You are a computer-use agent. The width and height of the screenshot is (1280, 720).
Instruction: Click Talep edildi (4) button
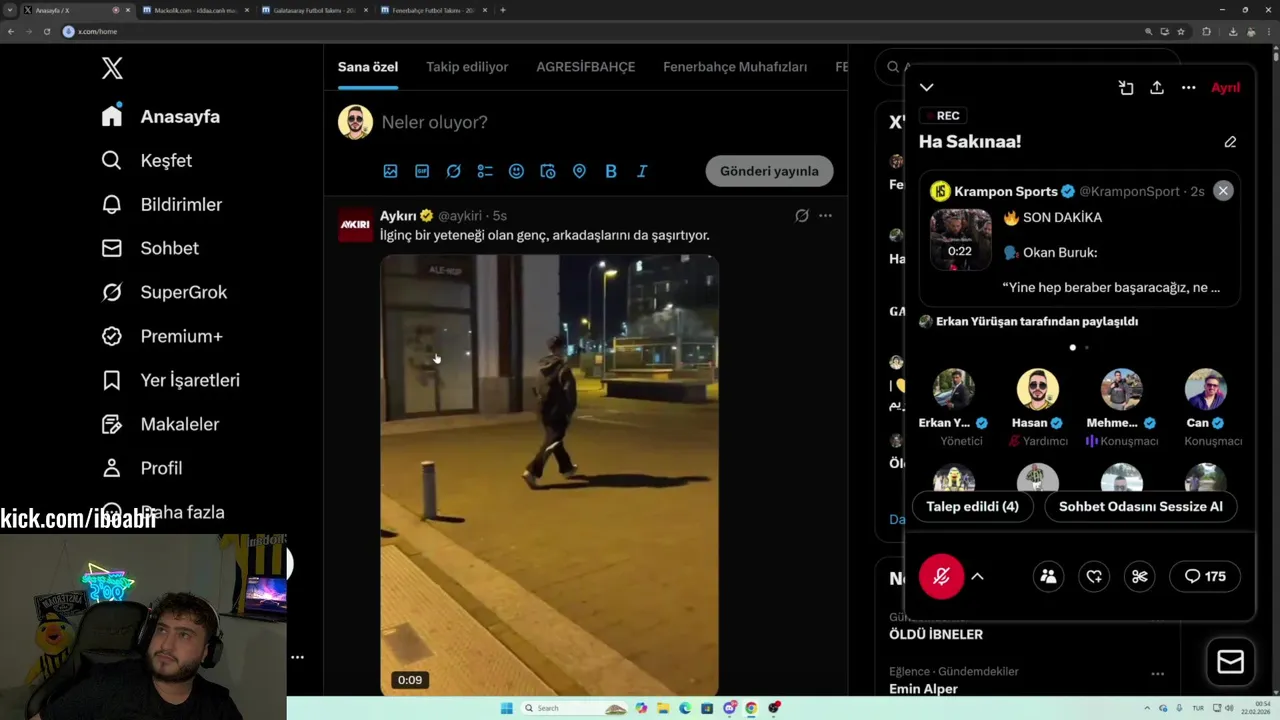[x=972, y=506]
